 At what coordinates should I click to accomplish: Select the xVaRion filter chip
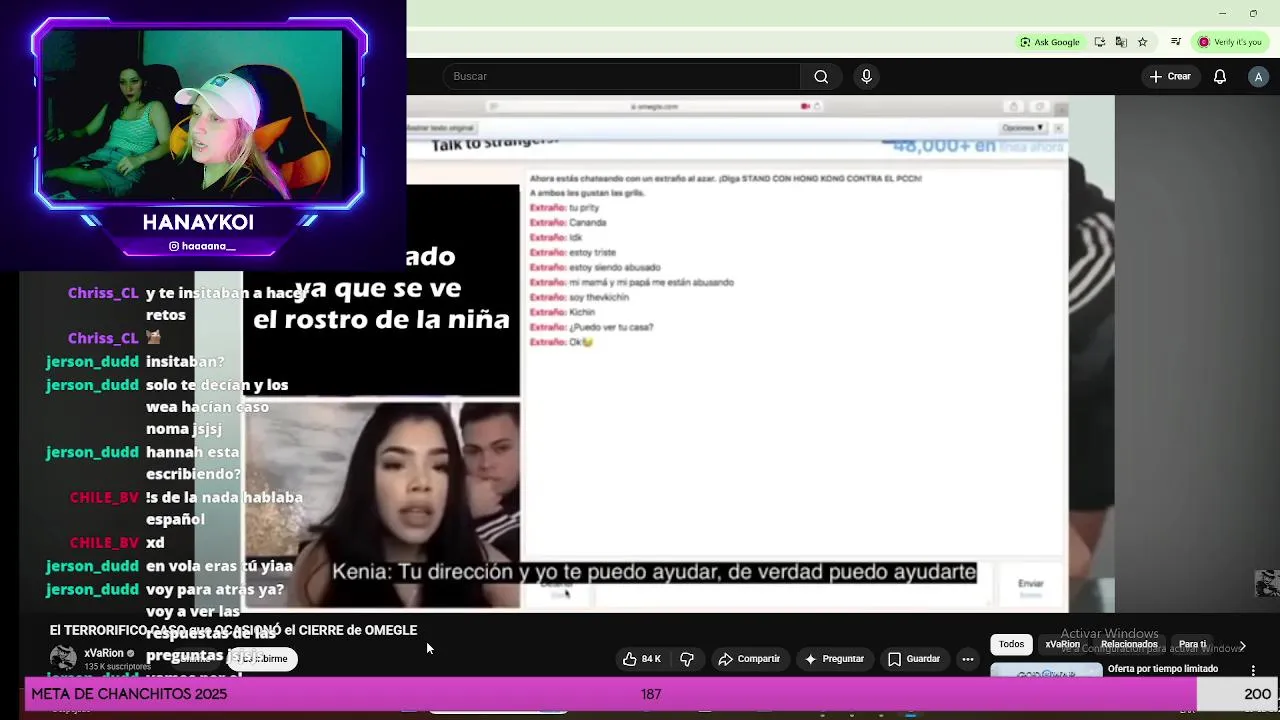[1062, 645]
